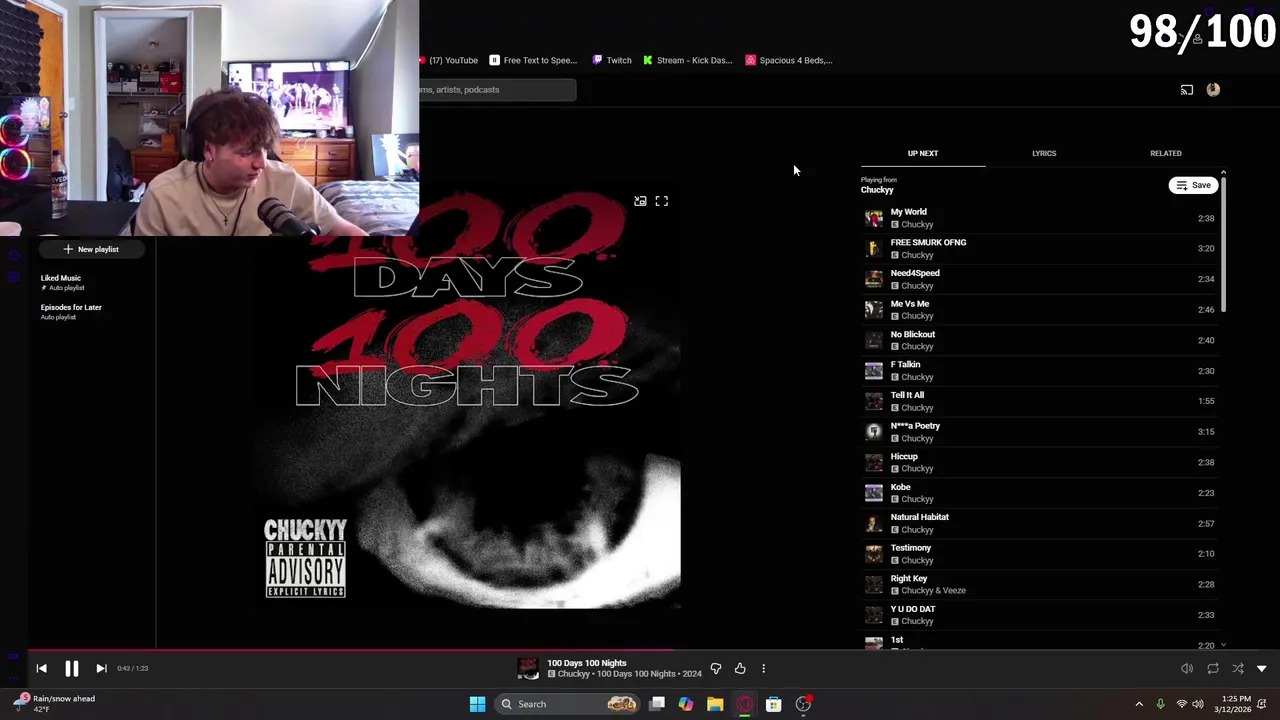Play FREE SMURK OFNG from the queue
Viewport: 1280px width, 720px height.
point(1040,248)
